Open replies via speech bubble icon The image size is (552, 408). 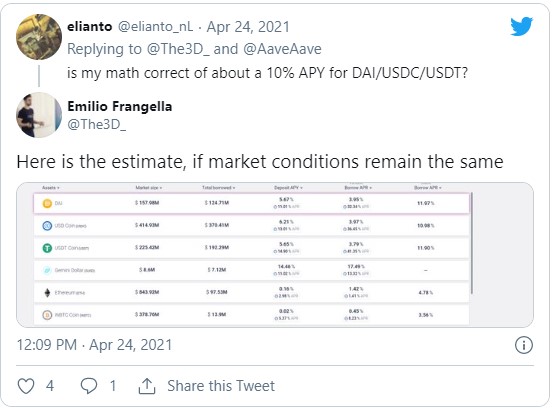pos(89,386)
